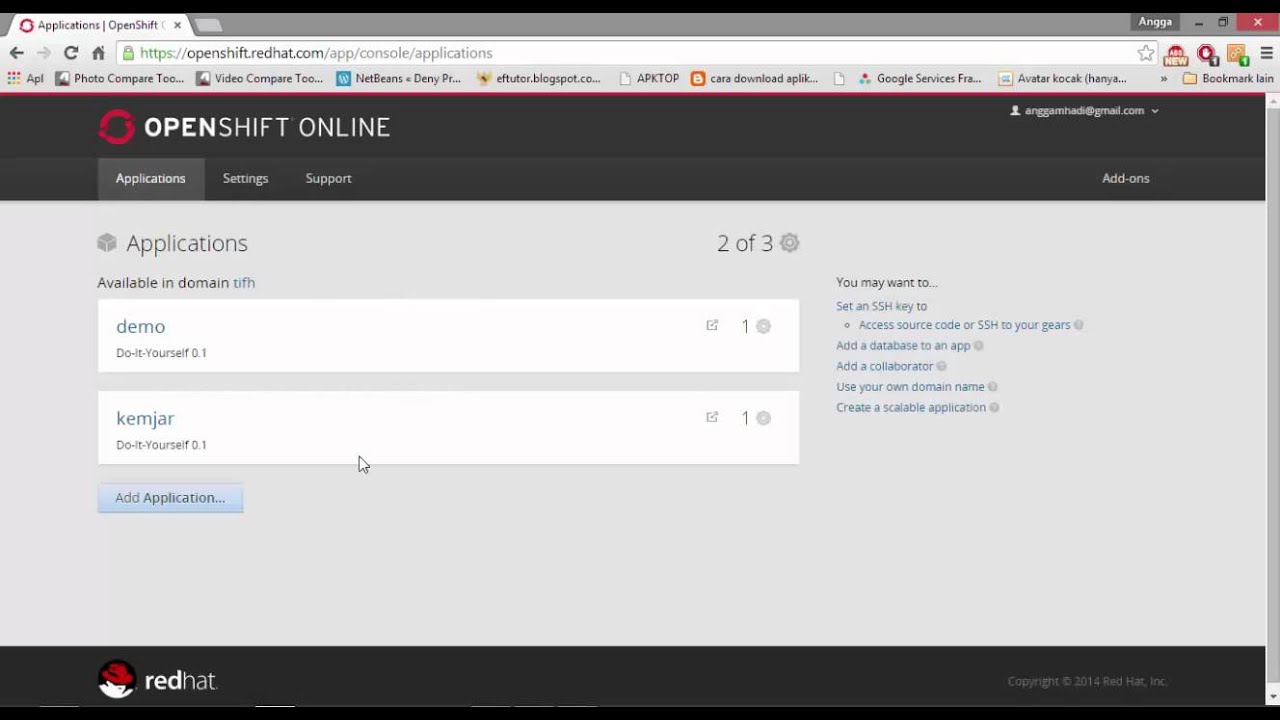
Task: Open the Google Services Fra... bookmark
Action: [x=920, y=78]
